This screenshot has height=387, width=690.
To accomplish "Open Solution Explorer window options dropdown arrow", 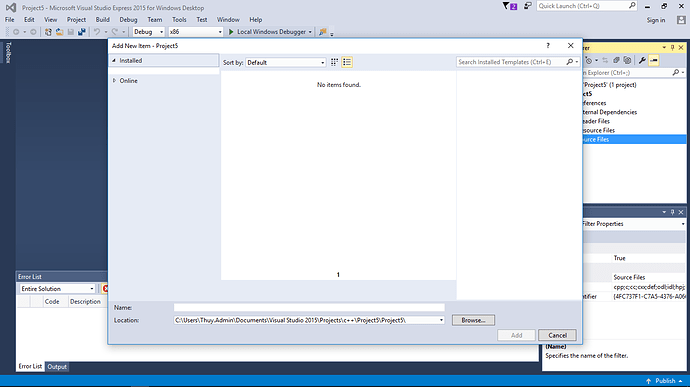I will coord(664,48).
